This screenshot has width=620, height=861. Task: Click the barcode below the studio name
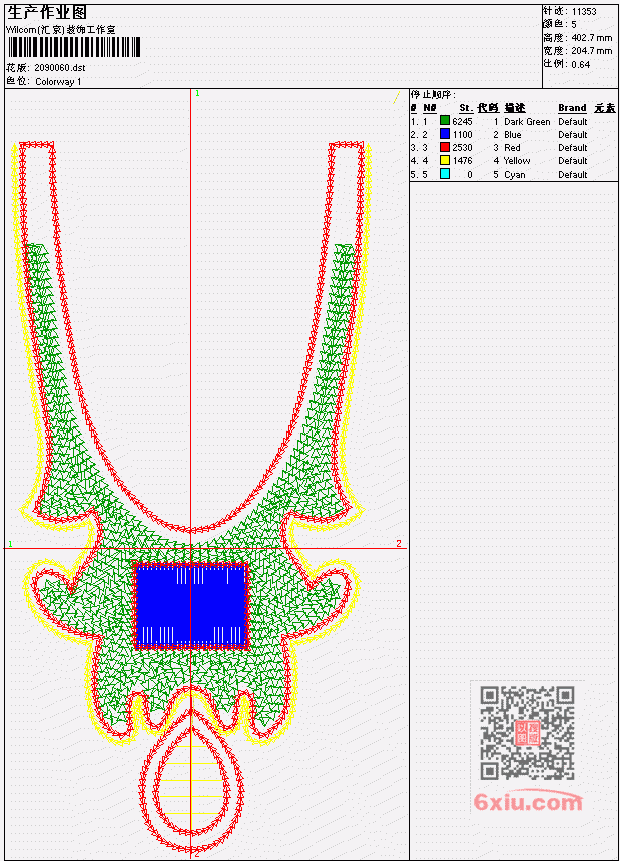(x=74, y=47)
